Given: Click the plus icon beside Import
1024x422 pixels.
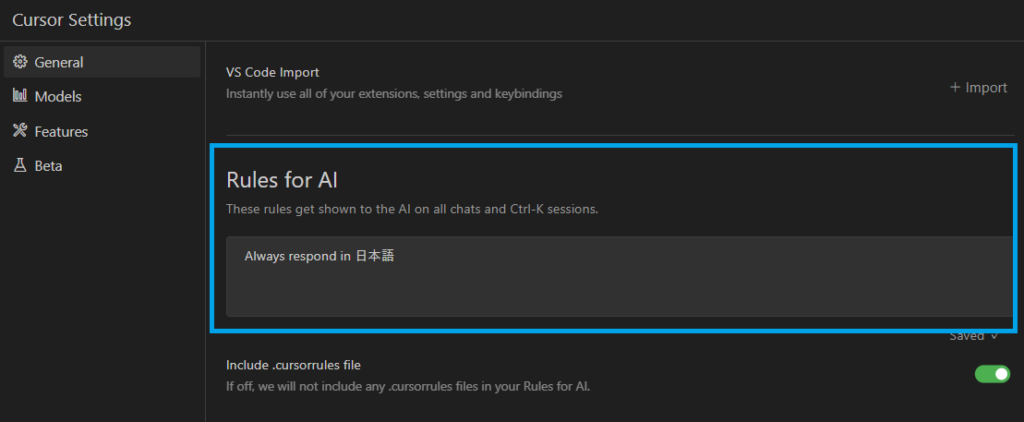Looking at the screenshot, I should point(955,88).
